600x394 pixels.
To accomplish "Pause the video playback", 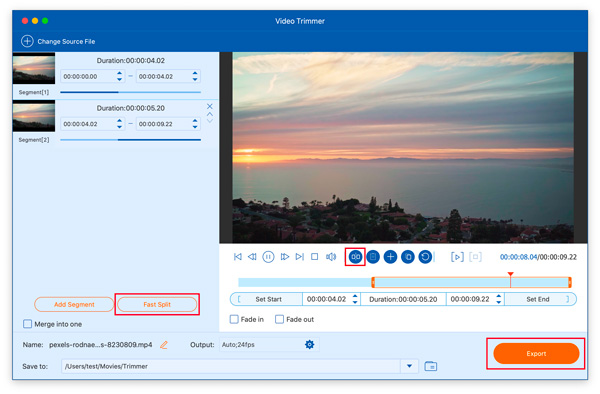I will coord(268,257).
